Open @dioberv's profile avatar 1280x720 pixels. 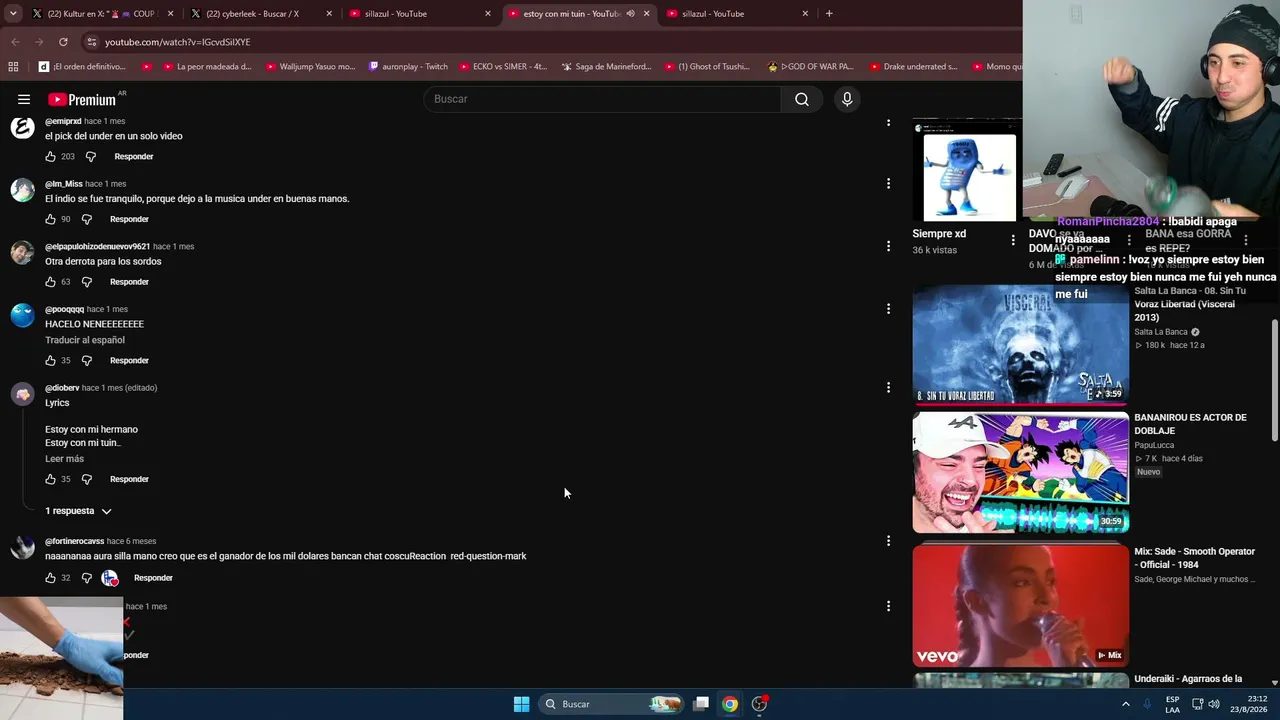tap(22, 394)
